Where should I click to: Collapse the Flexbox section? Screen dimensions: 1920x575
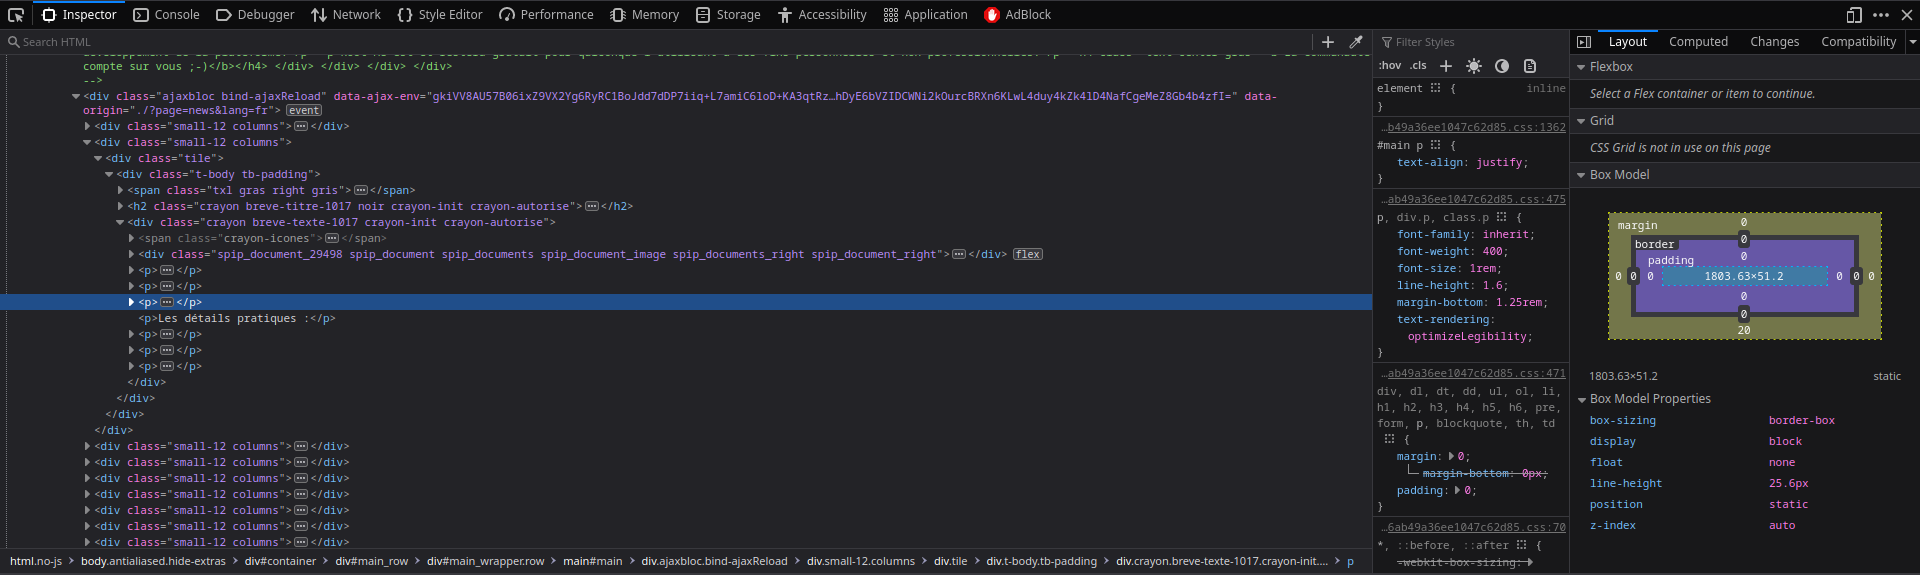tap(1581, 67)
